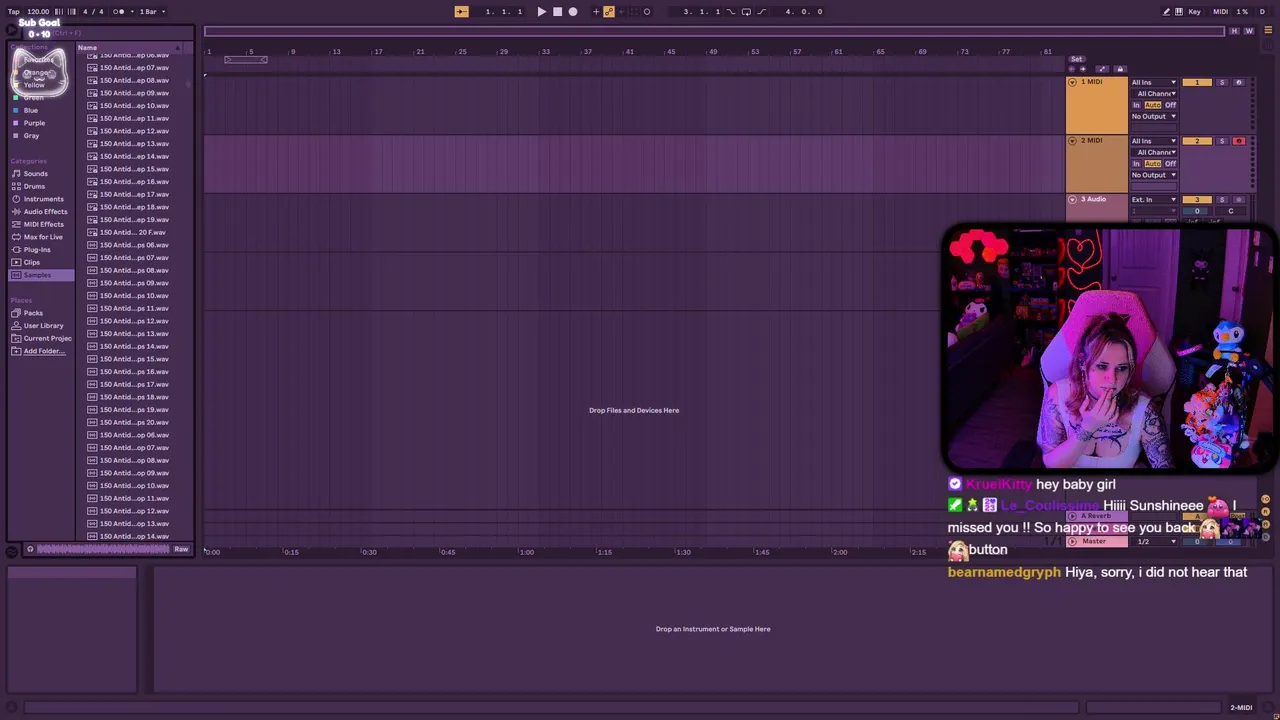Open User Library in Places
The width and height of the screenshot is (1280, 720).
[43, 326]
